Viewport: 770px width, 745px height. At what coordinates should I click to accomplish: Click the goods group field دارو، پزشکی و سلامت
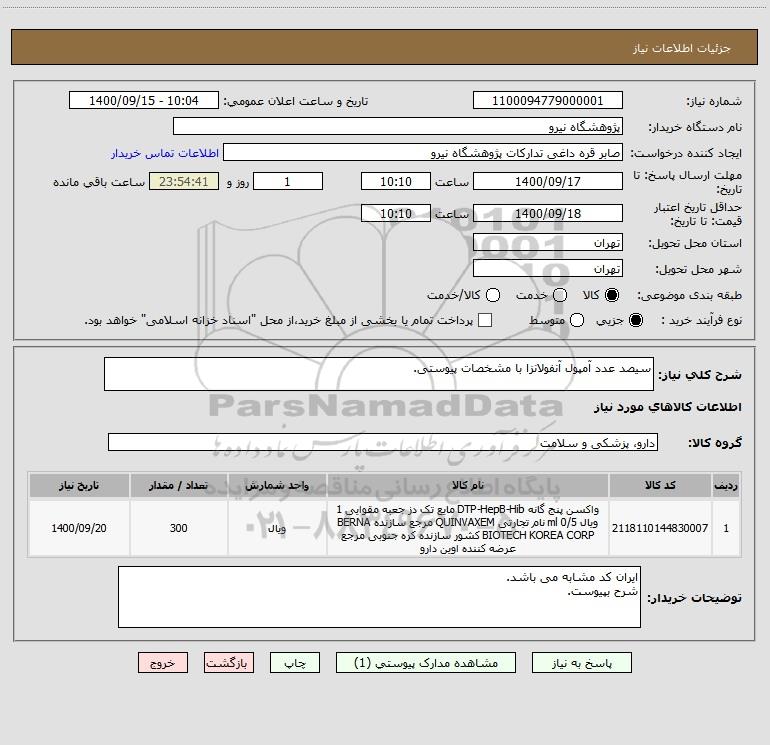(x=383, y=442)
